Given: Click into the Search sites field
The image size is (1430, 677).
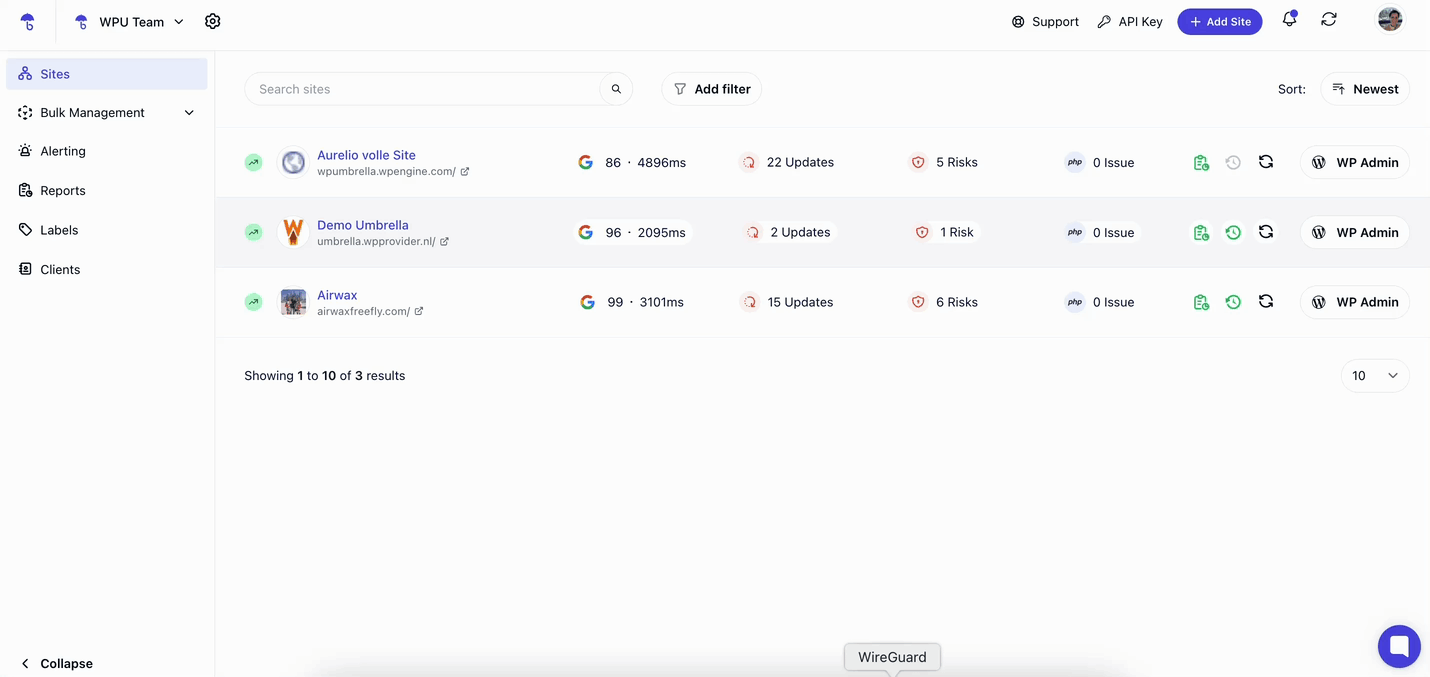Looking at the screenshot, I should (x=420, y=89).
